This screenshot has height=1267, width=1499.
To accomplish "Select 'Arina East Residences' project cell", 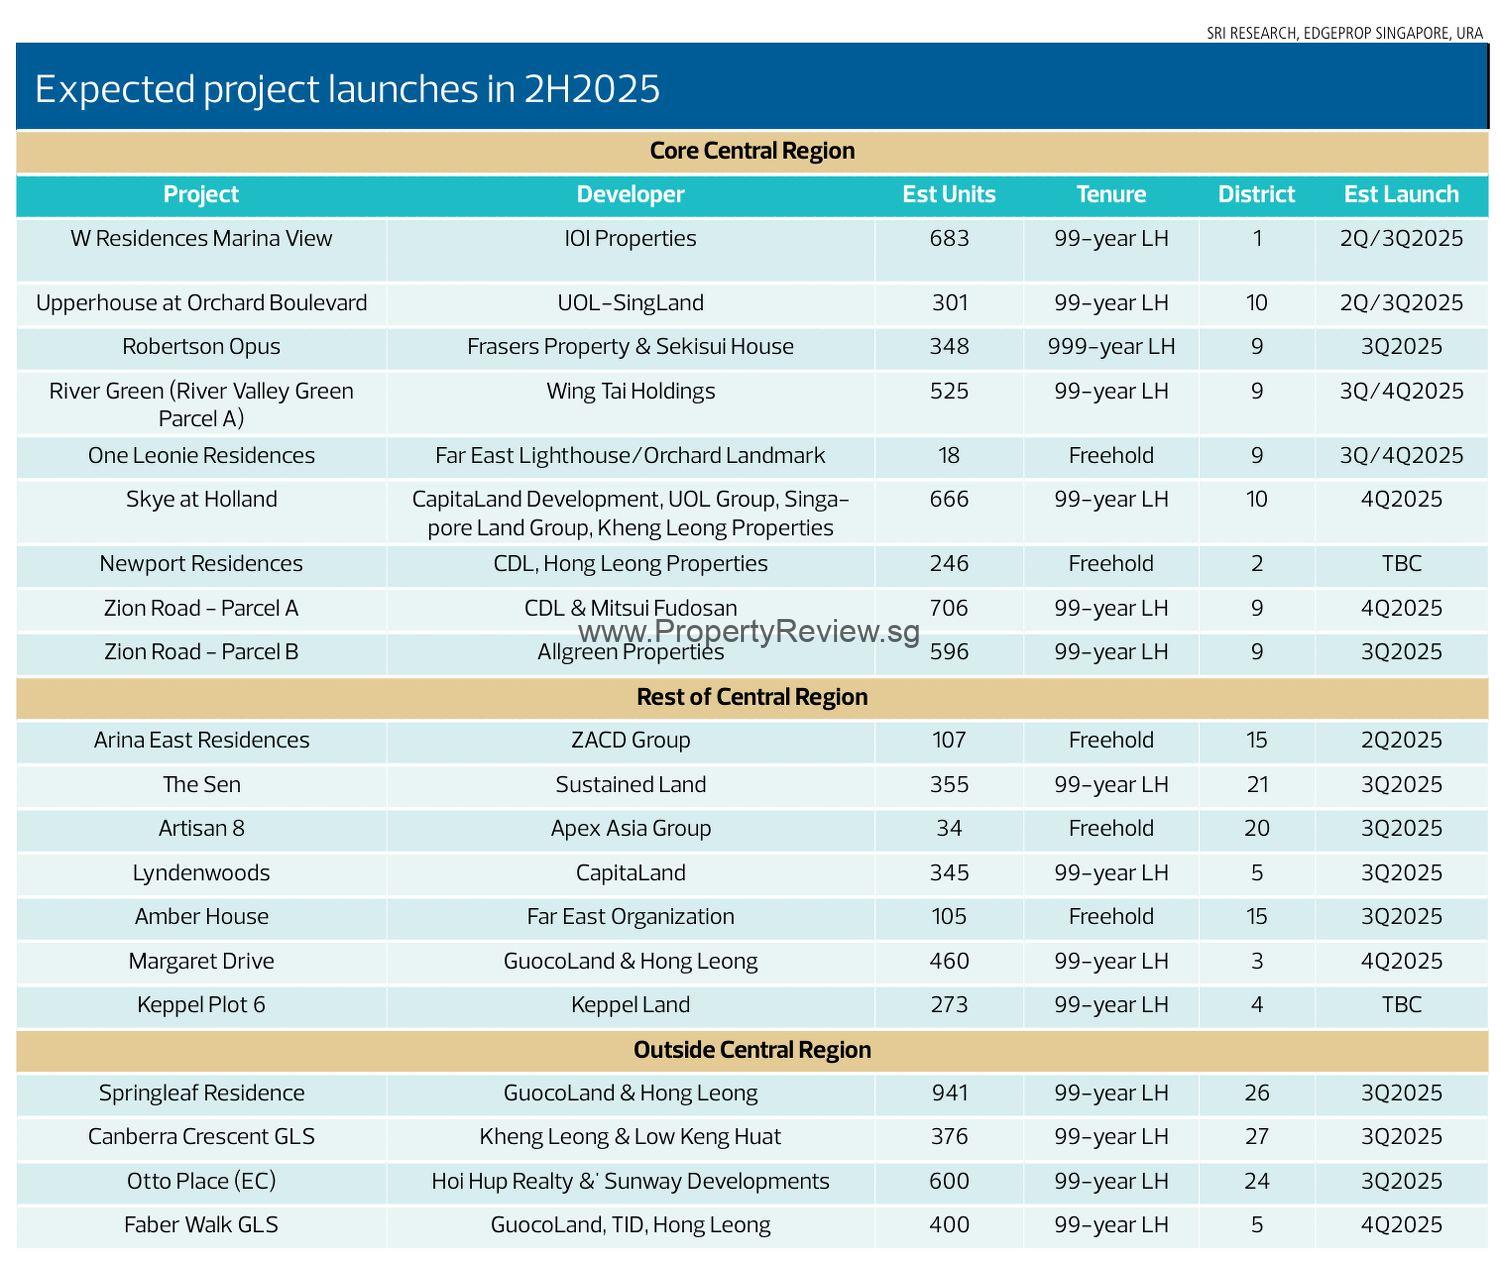I will pos(201,741).
